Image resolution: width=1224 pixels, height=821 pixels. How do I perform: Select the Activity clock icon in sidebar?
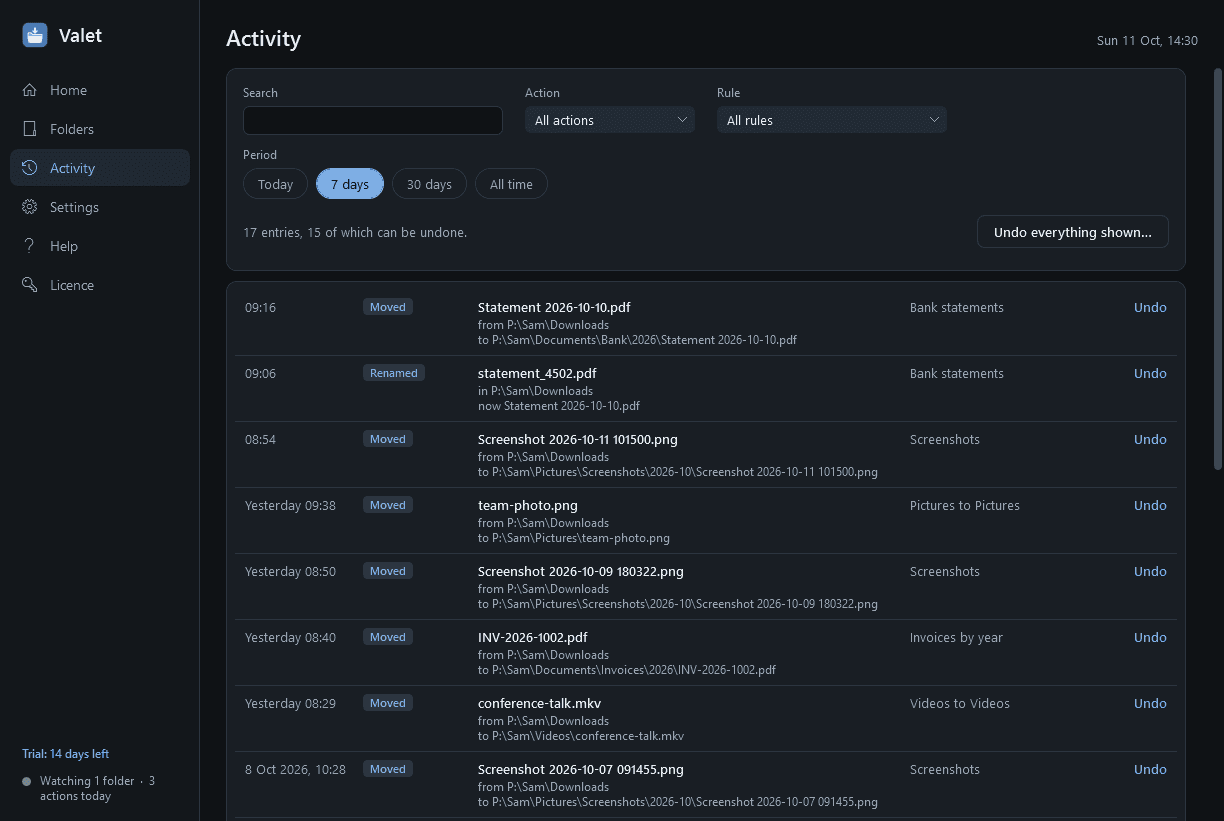30,168
